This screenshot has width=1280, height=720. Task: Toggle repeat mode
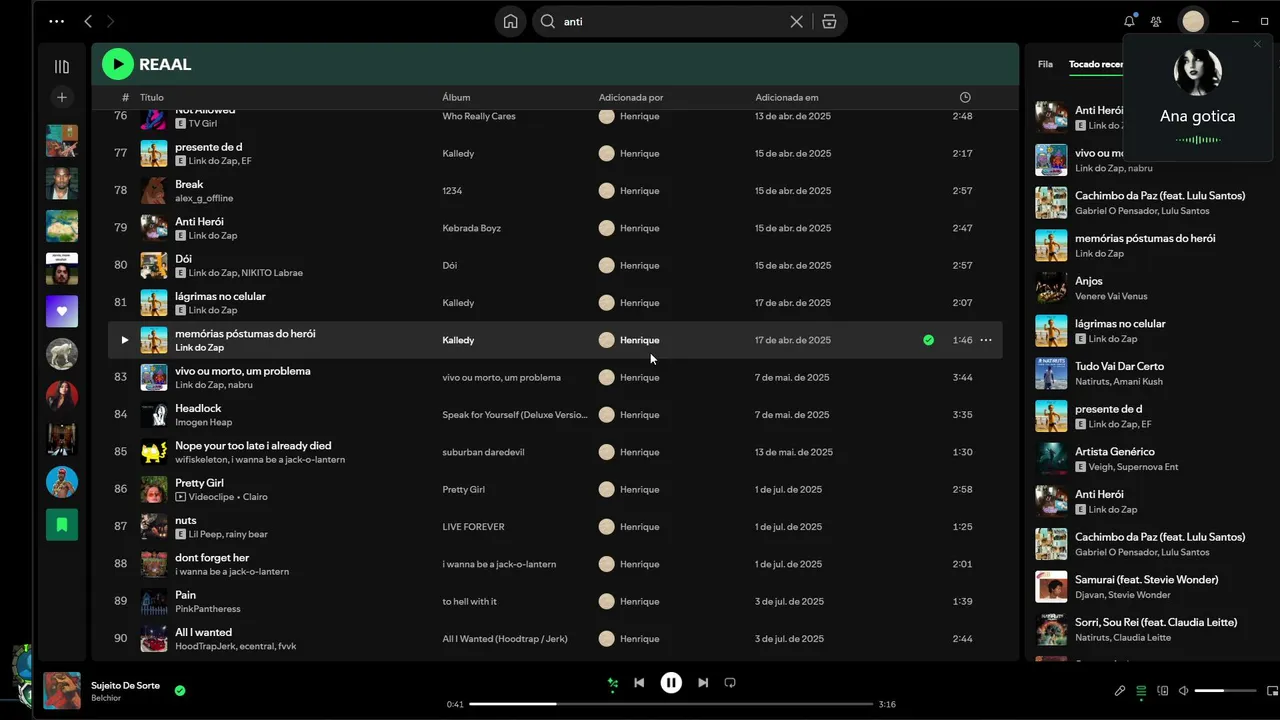pos(730,683)
